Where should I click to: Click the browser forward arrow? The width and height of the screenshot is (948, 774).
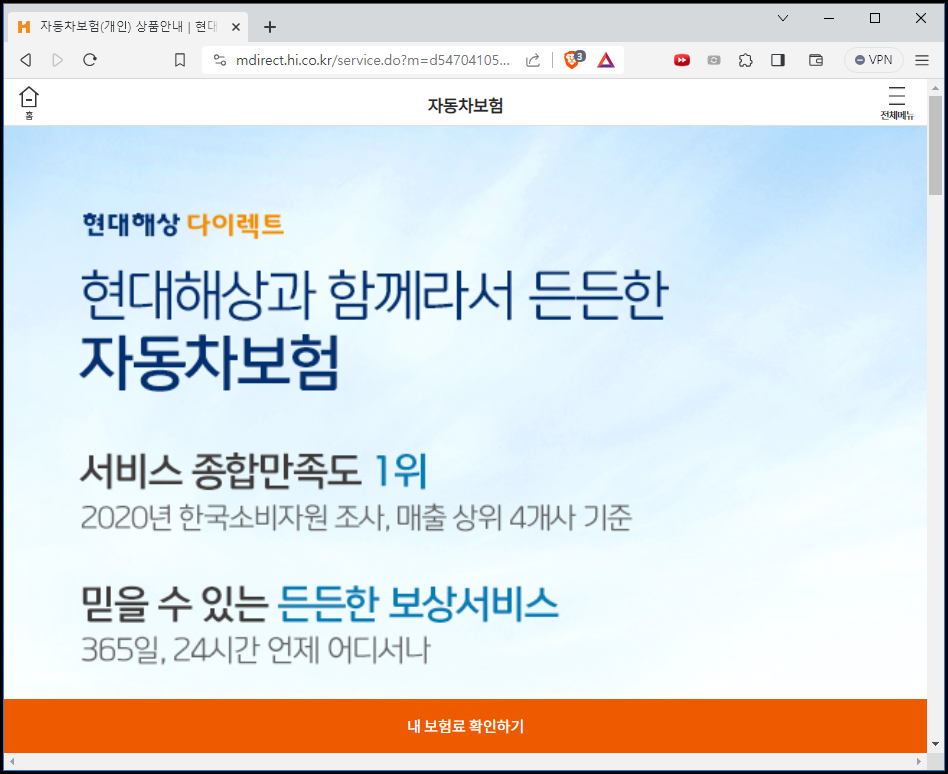[x=57, y=60]
